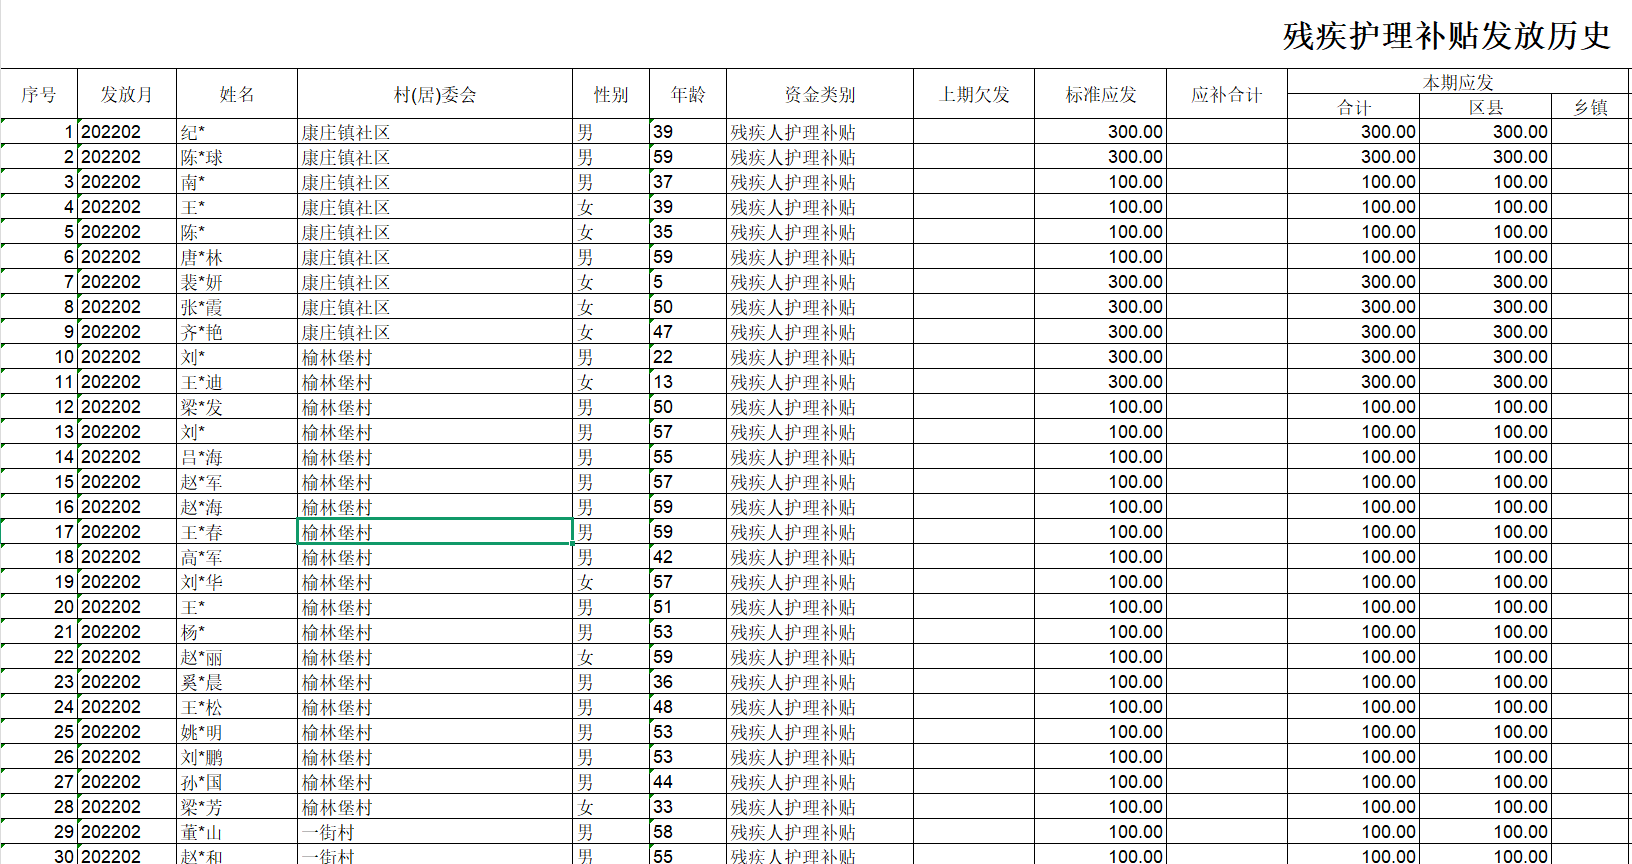Image resolution: width=1632 pixels, height=864 pixels.
Task: Select the 应补合计 column header
Action: (x=1227, y=95)
